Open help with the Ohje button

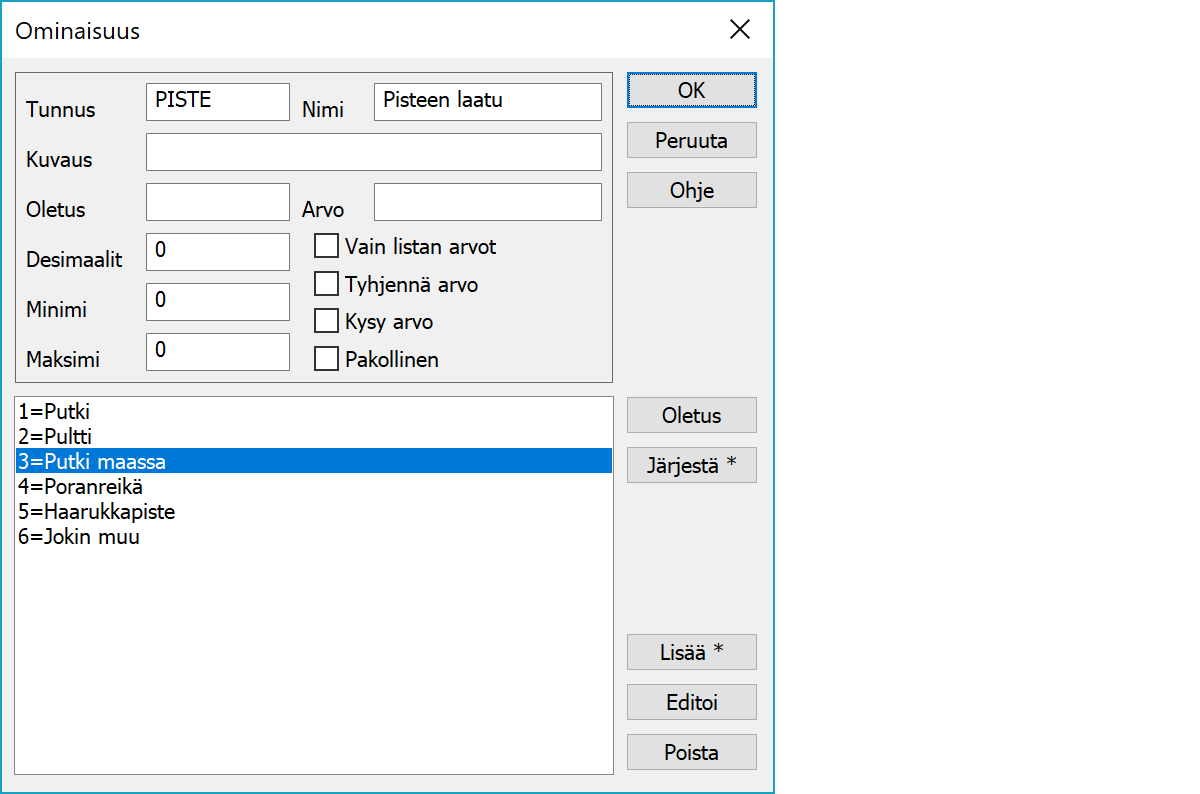coord(691,190)
